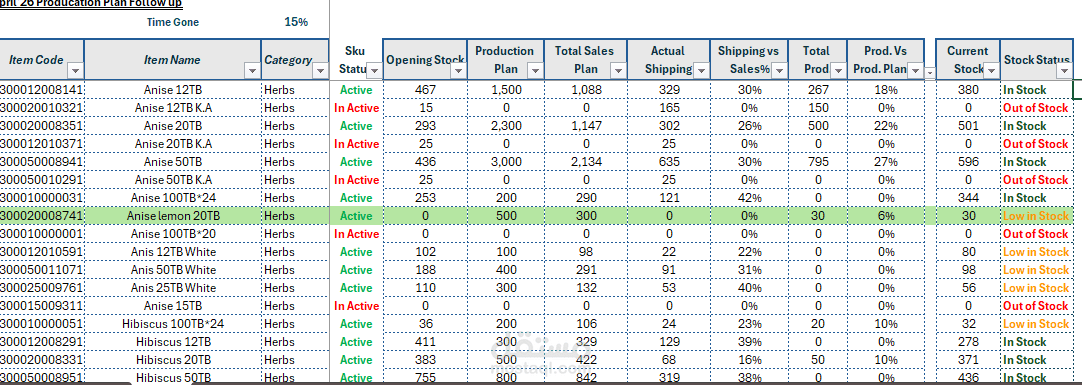Viewport: 1082px width, 385px height.
Task: Select total prod value 795
Action: pos(818,161)
